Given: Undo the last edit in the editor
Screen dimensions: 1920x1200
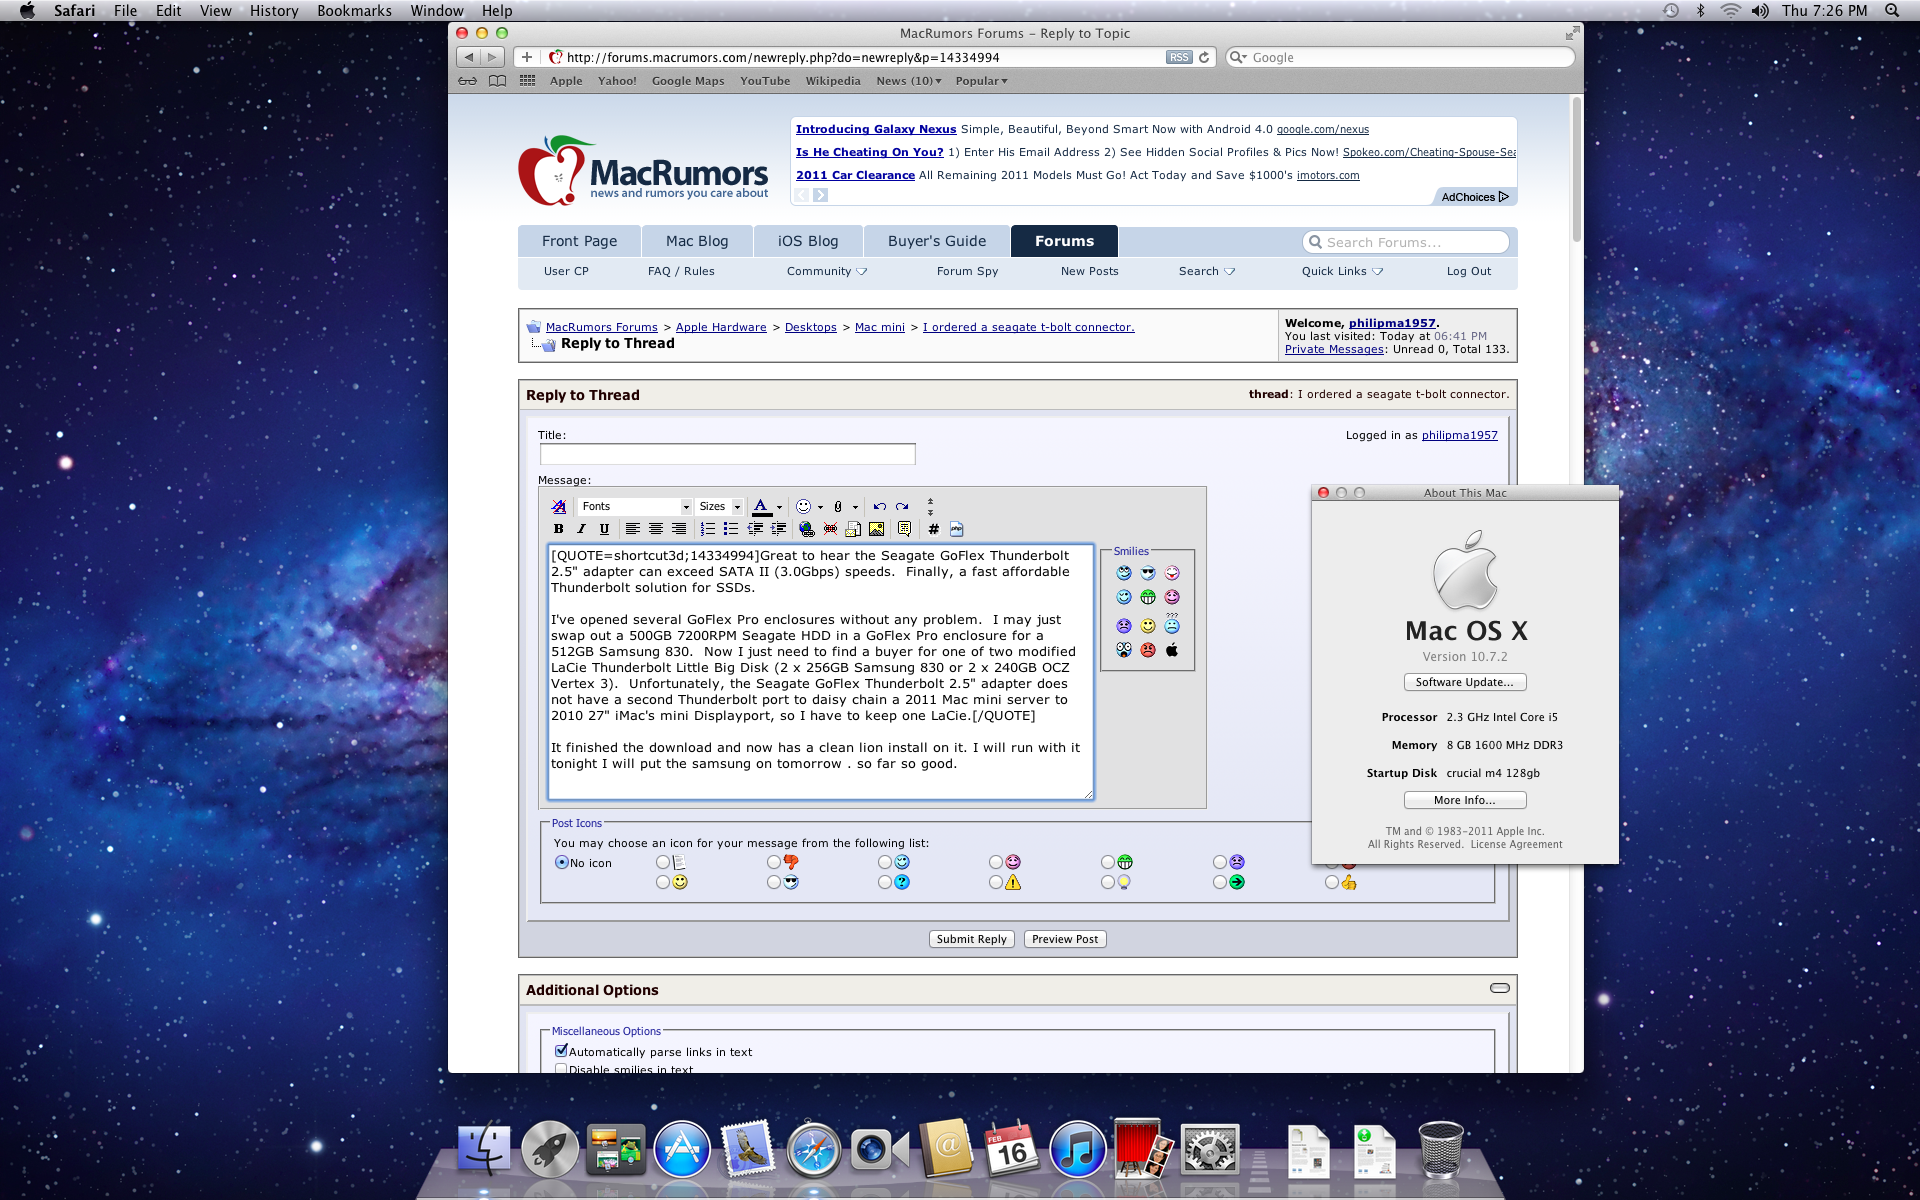Looking at the screenshot, I should point(880,507).
